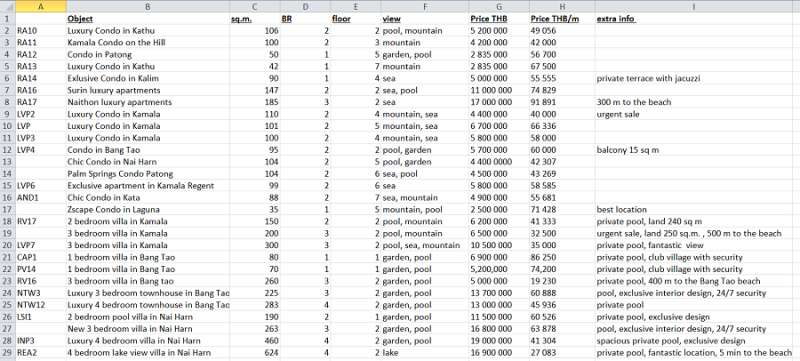Click 'balcony 15 sq m' cell

694,150
